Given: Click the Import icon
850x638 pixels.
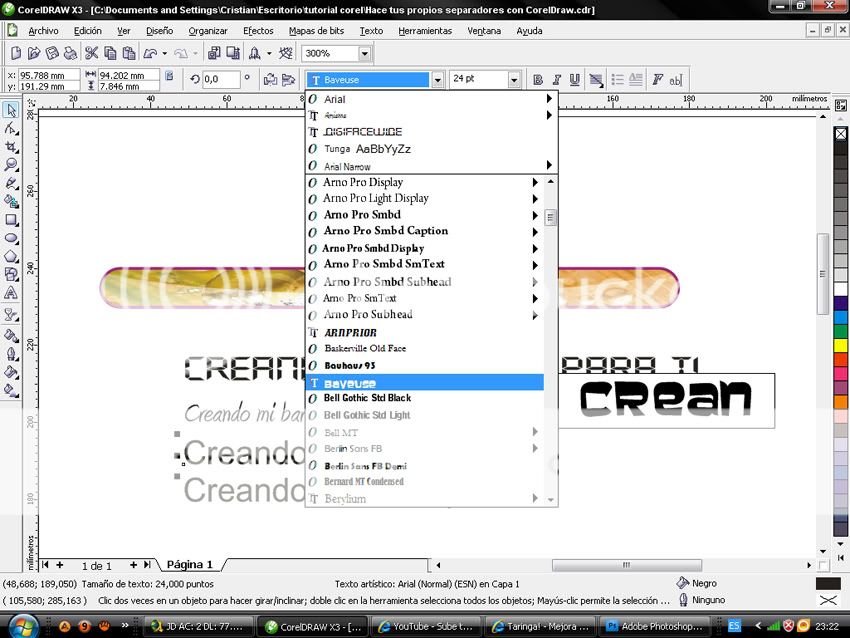Looking at the screenshot, I should (214, 53).
